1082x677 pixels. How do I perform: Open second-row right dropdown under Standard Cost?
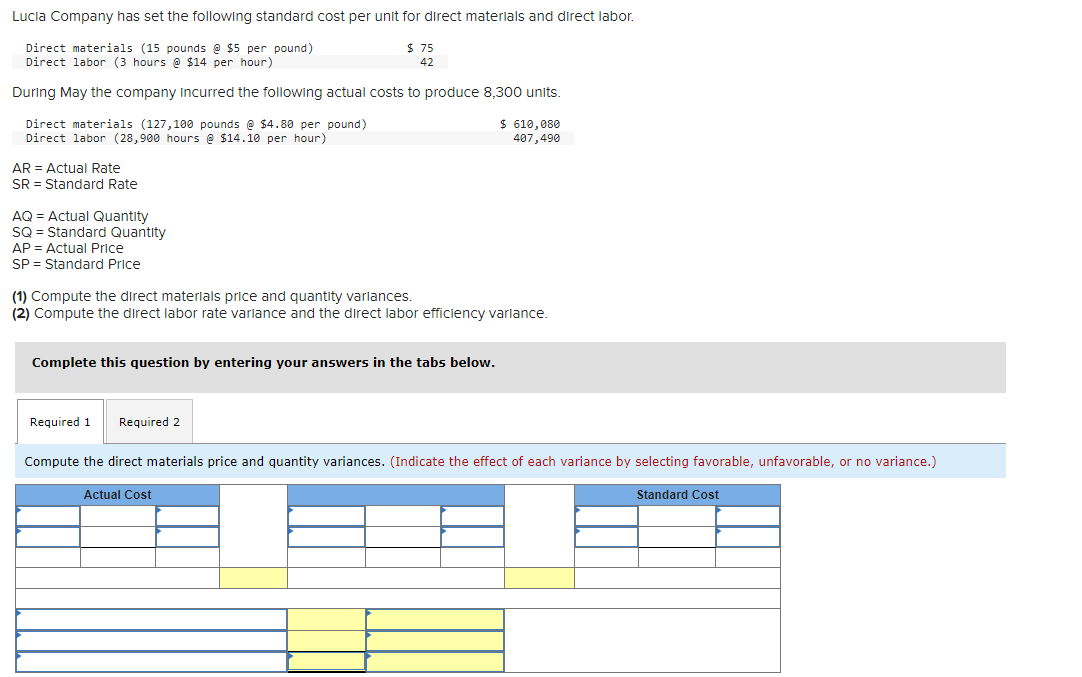[748, 537]
